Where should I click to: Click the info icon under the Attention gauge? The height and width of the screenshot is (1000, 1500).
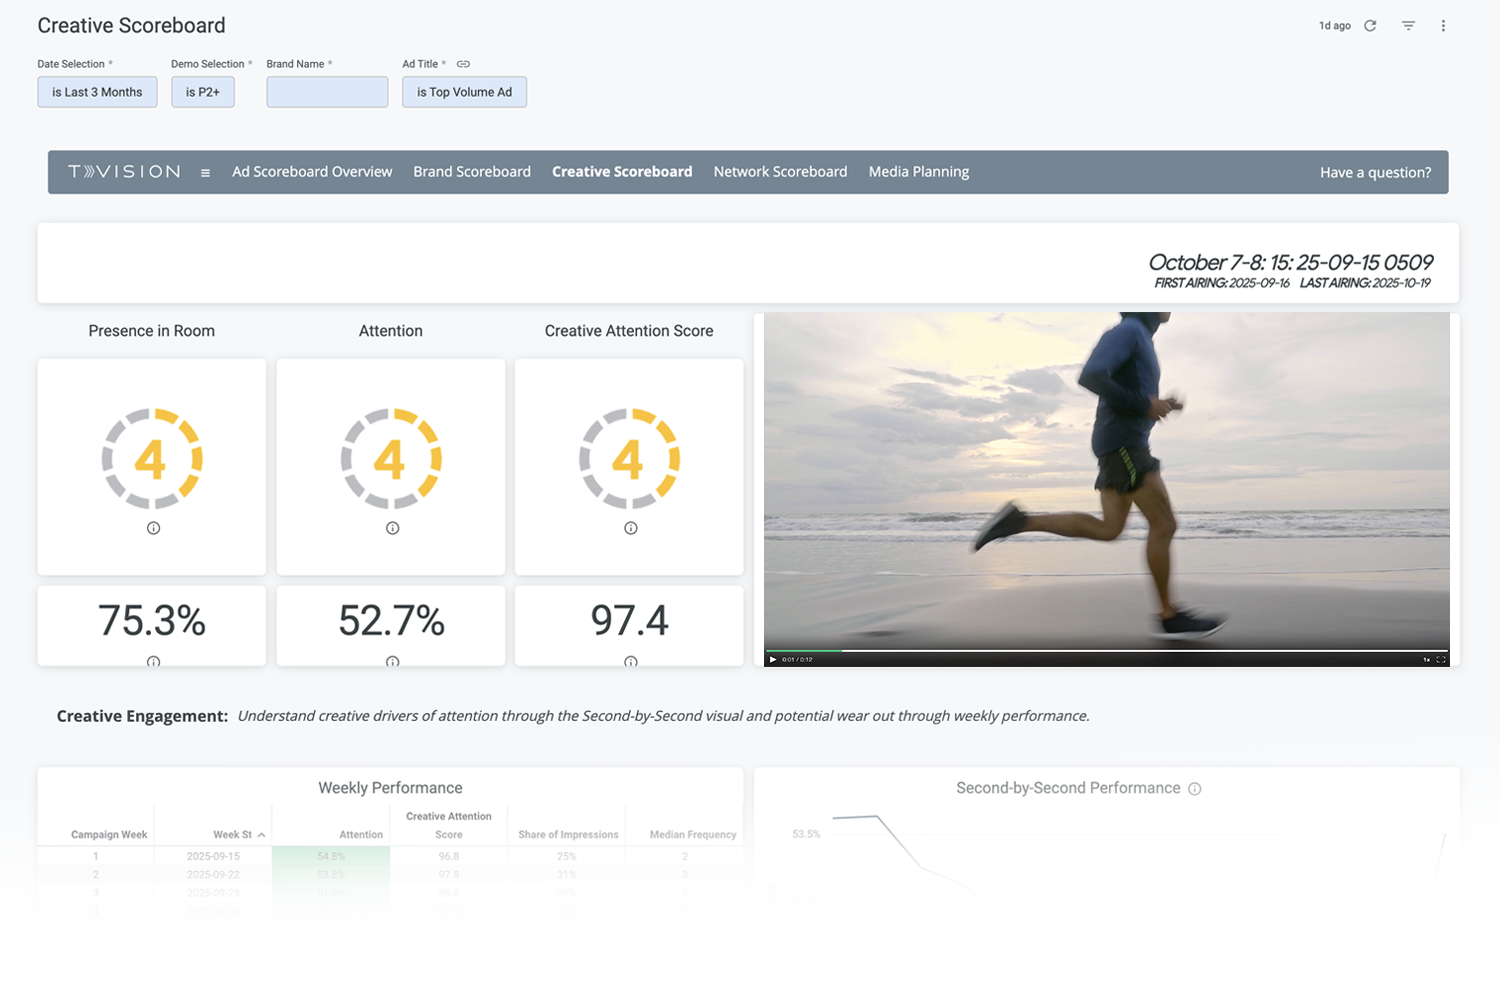pos(392,528)
